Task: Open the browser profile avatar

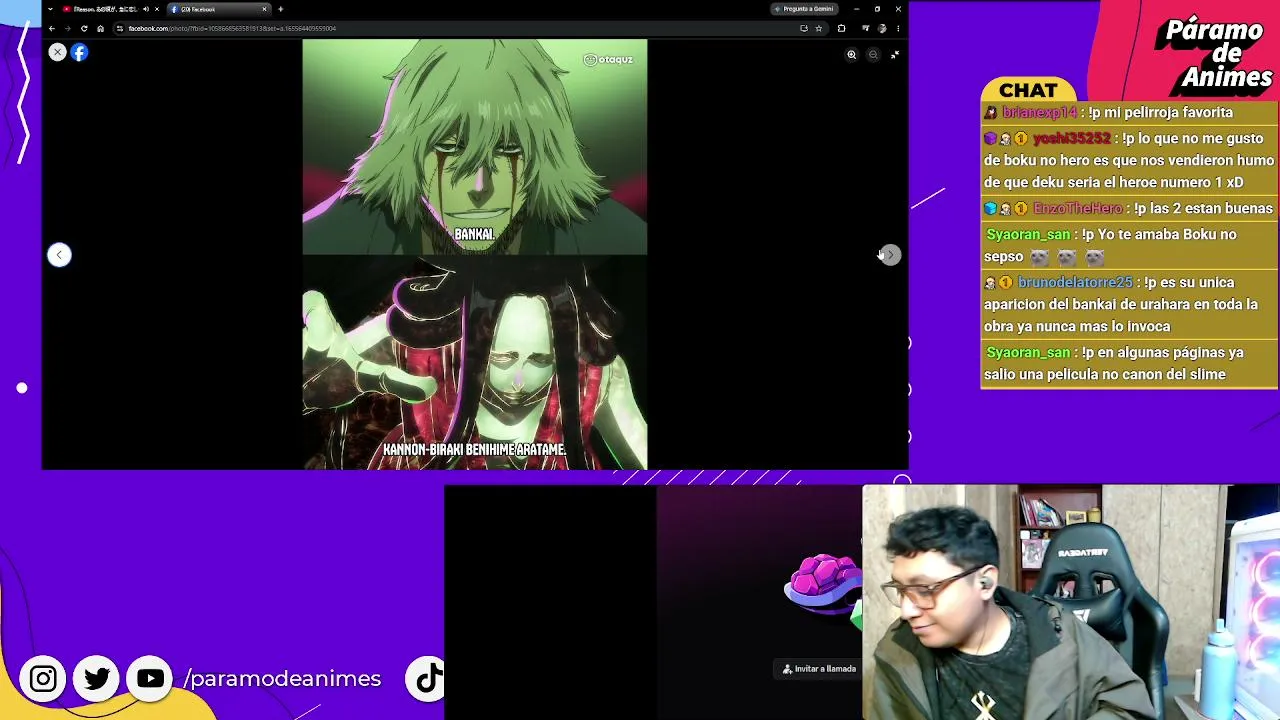Action: [880, 28]
